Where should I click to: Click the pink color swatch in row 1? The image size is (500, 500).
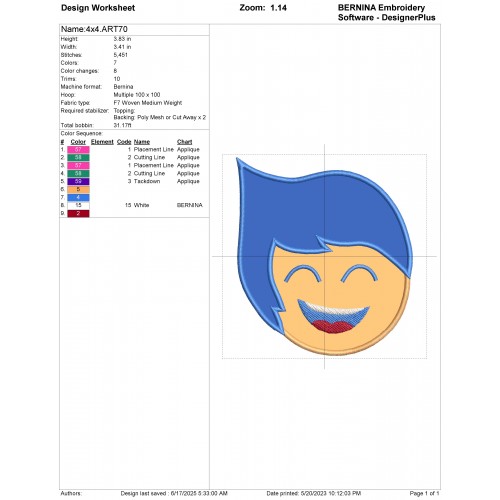(x=78, y=150)
